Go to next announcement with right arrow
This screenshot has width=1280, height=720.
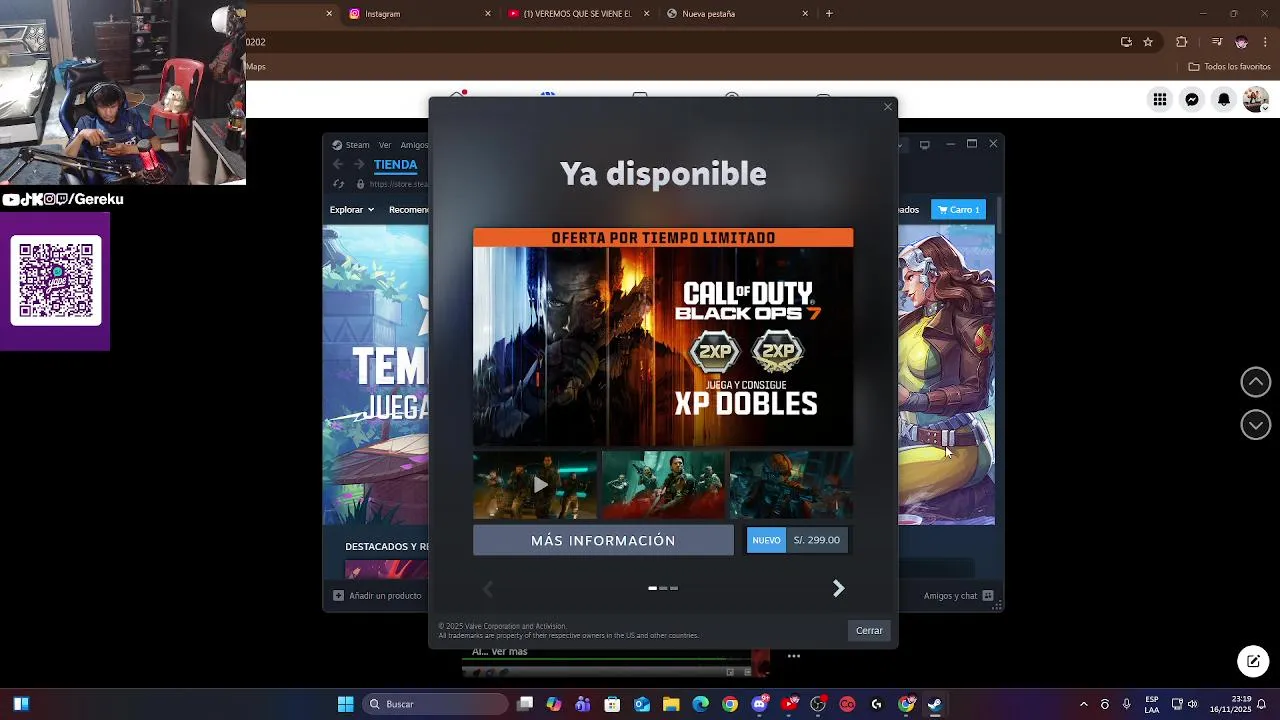[839, 589]
